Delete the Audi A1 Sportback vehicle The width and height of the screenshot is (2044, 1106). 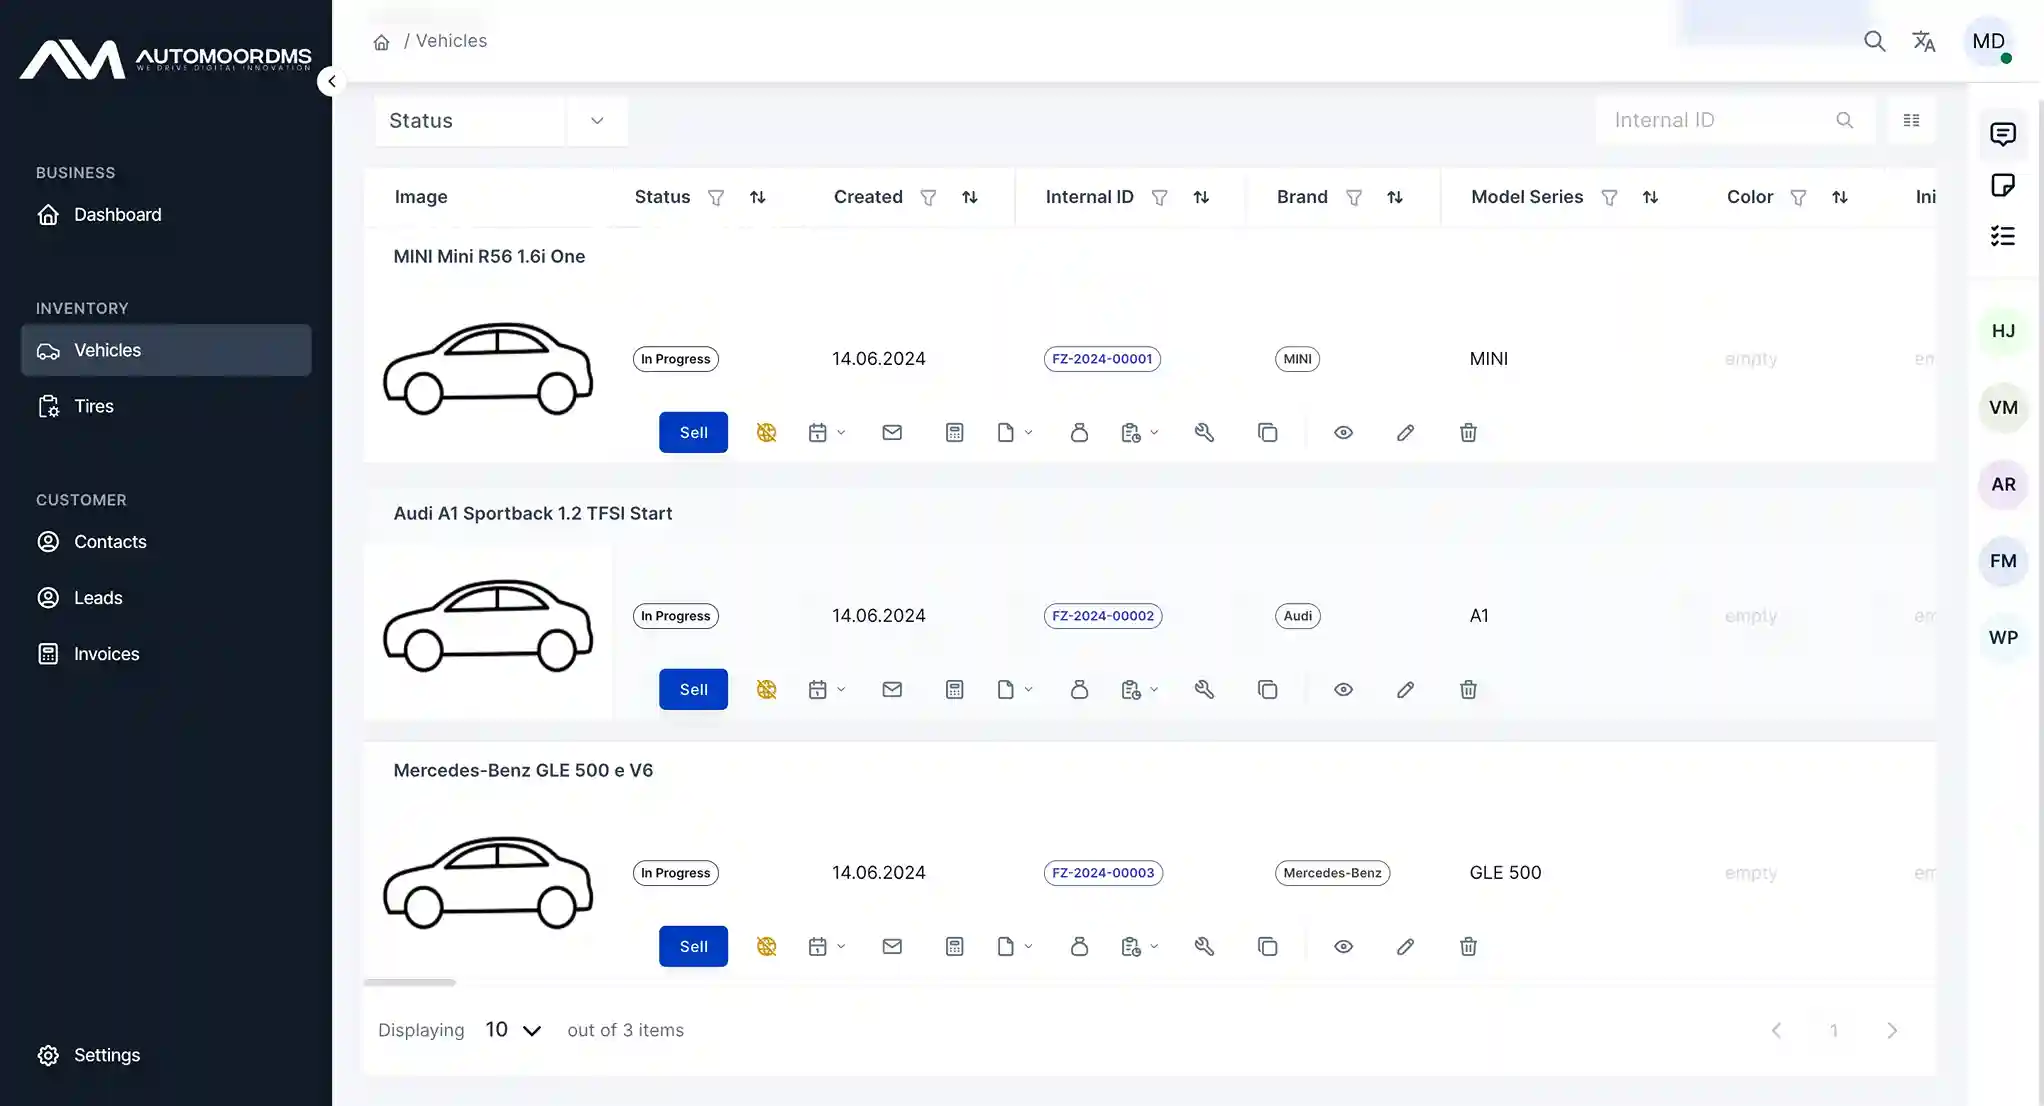click(x=1468, y=689)
